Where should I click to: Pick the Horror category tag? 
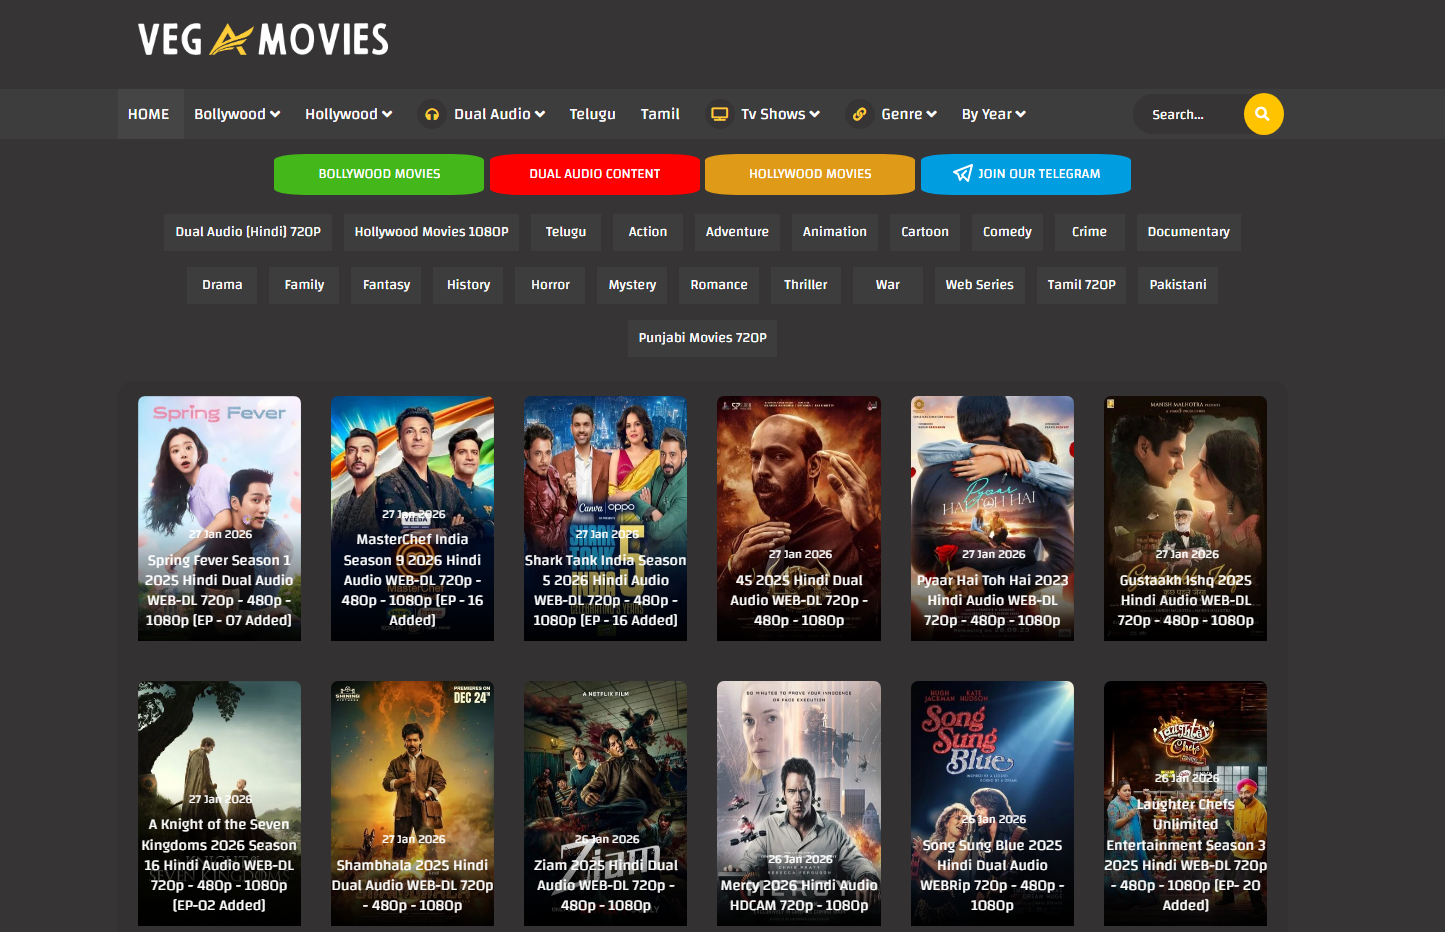point(550,285)
